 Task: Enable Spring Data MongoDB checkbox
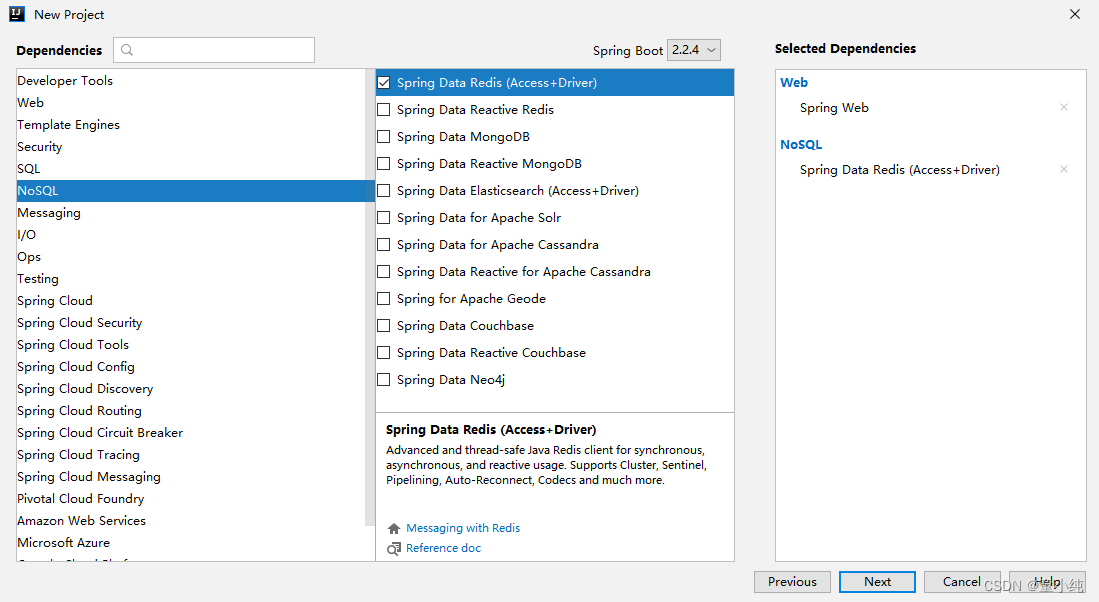pyautogui.click(x=384, y=137)
